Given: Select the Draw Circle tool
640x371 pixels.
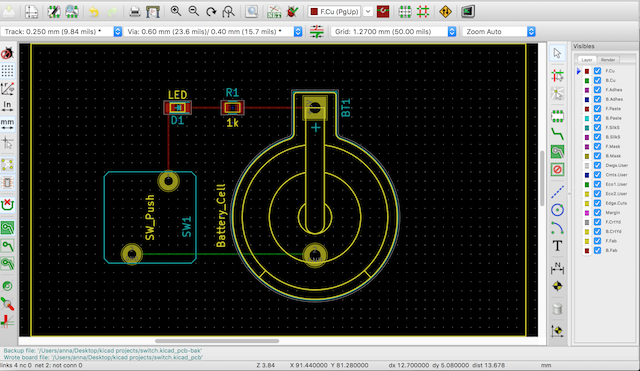Looking at the screenshot, I should click(x=558, y=210).
